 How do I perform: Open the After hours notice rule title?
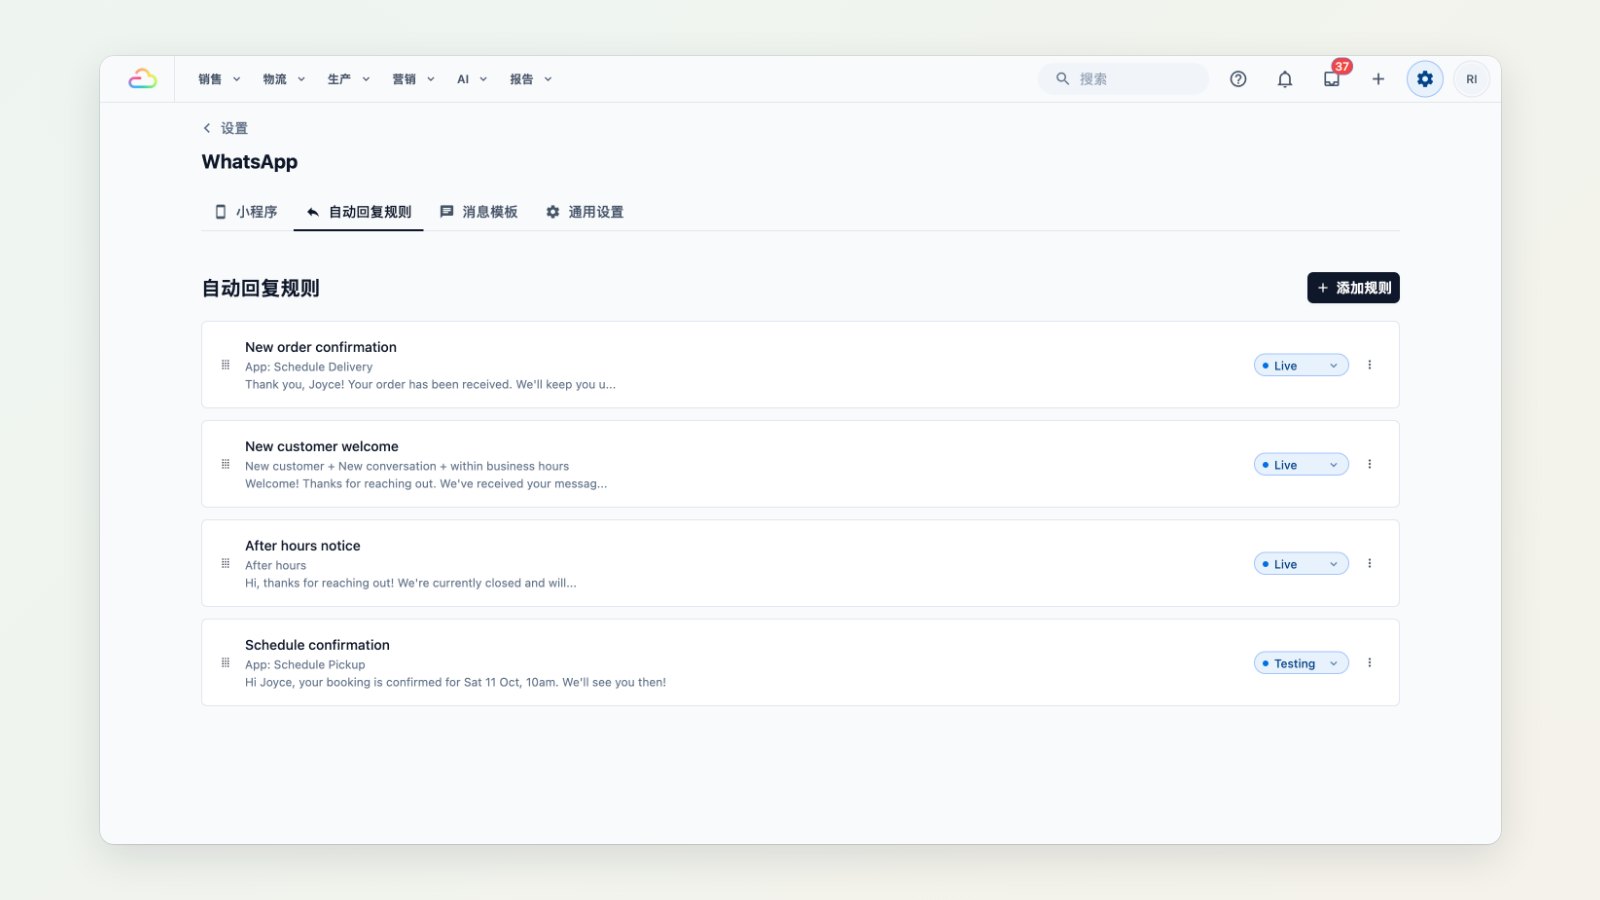coord(303,546)
